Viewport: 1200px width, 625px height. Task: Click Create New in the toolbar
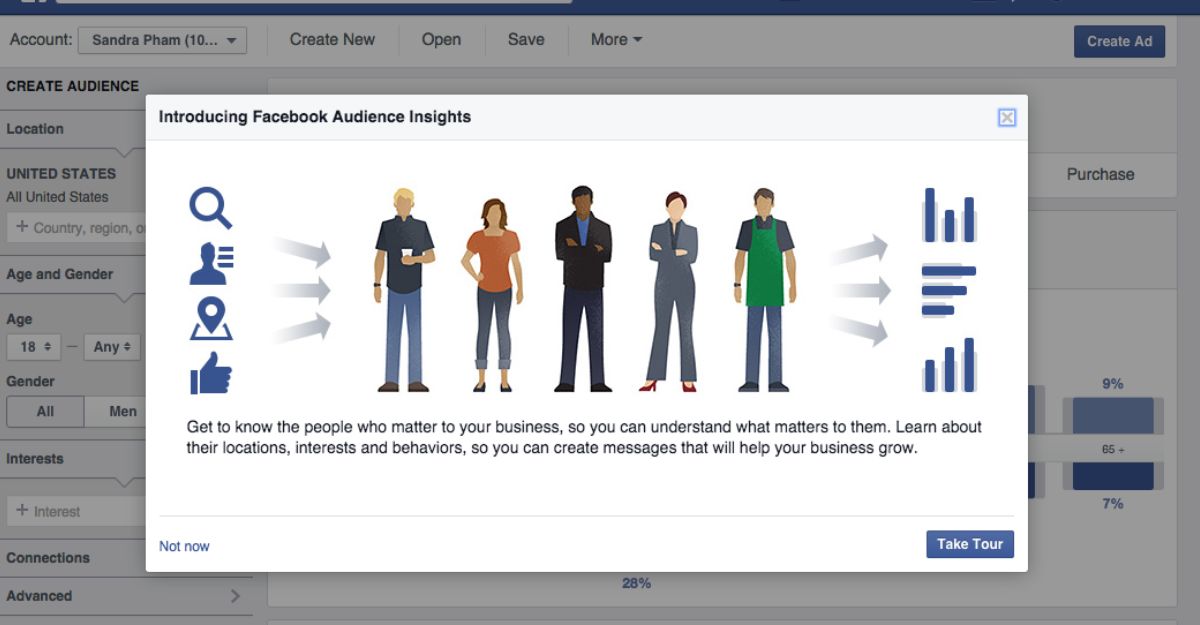click(332, 40)
